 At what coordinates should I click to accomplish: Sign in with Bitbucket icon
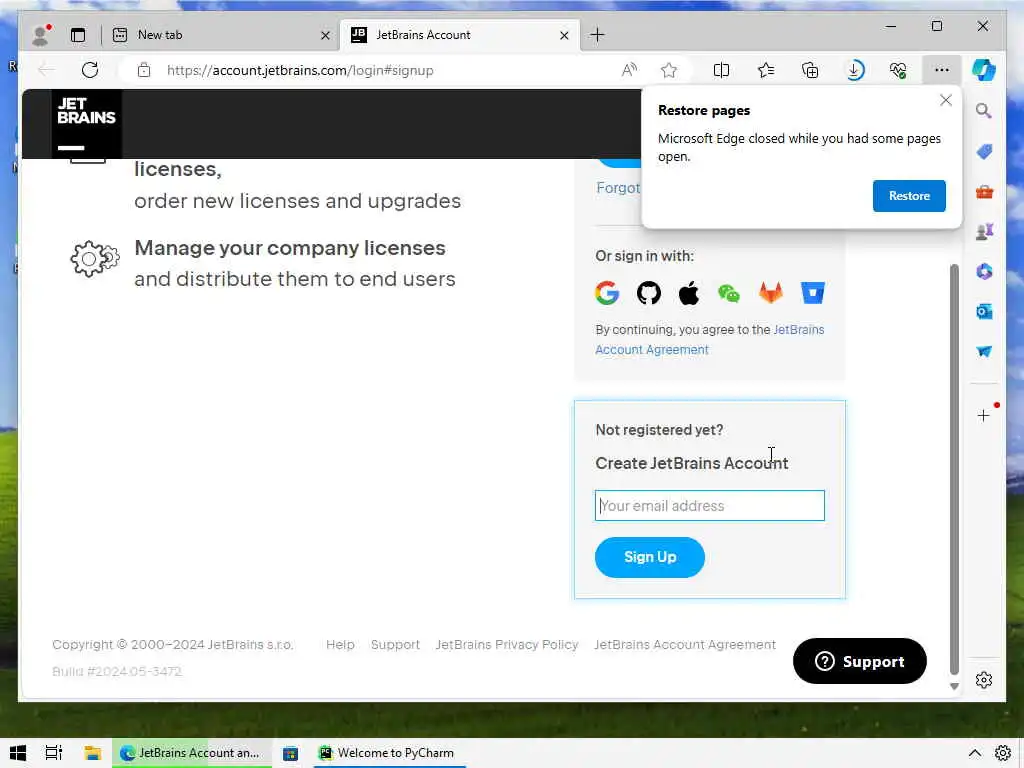tap(812, 293)
